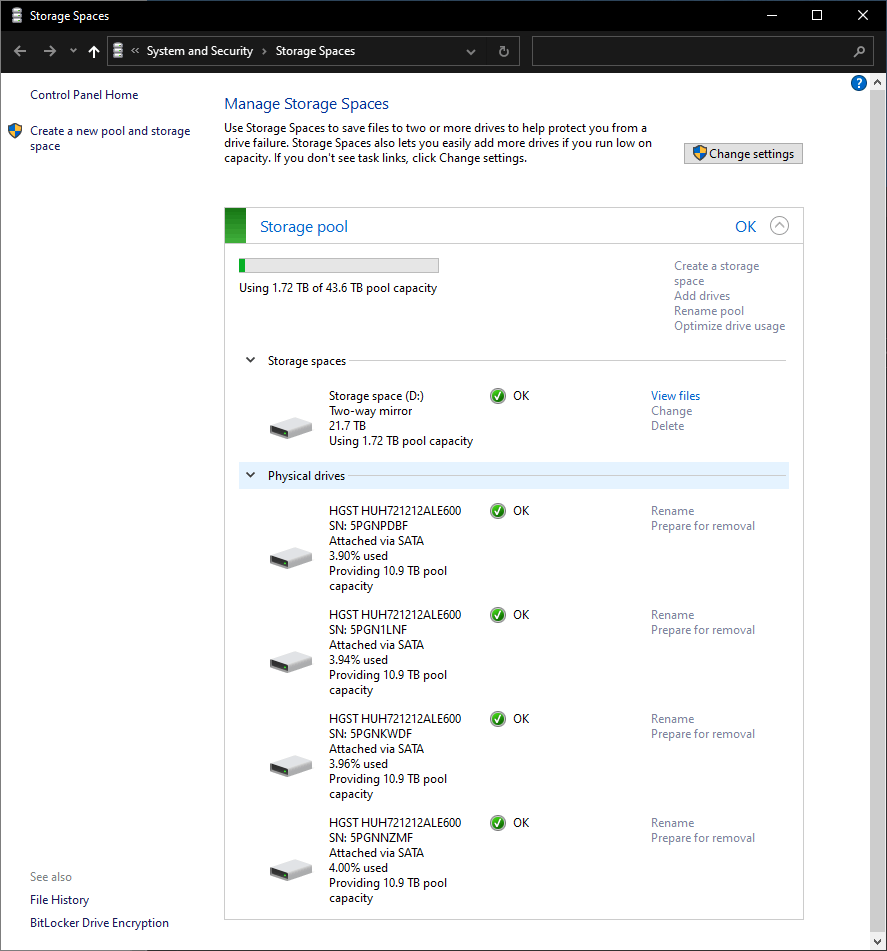887x951 pixels.
Task: Collapse the Storage spaces group
Action: click(x=250, y=360)
